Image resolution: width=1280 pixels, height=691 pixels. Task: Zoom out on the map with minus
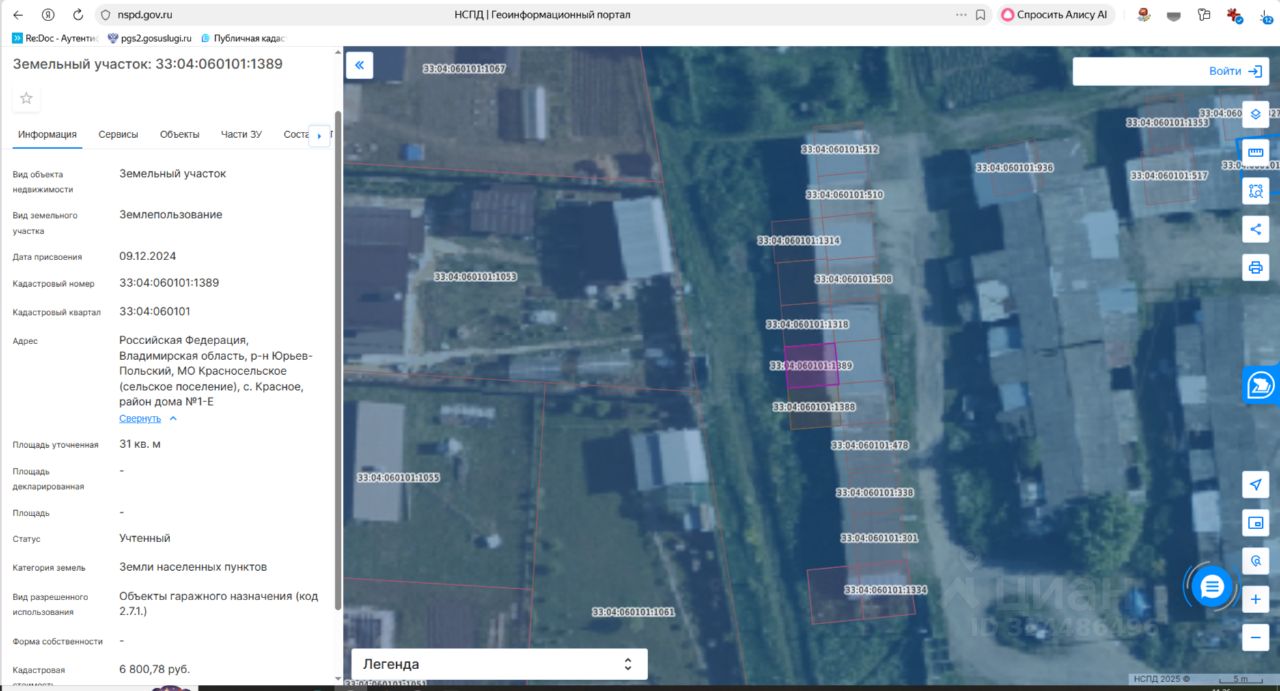coord(1256,637)
